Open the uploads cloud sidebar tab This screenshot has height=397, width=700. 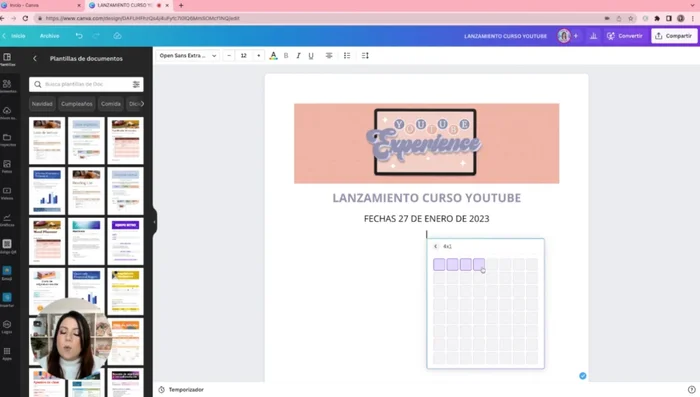[7, 113]
